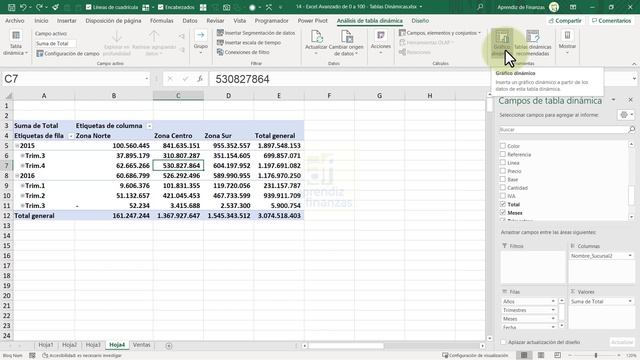
Task: Check the Precio field
Action: 503,171
